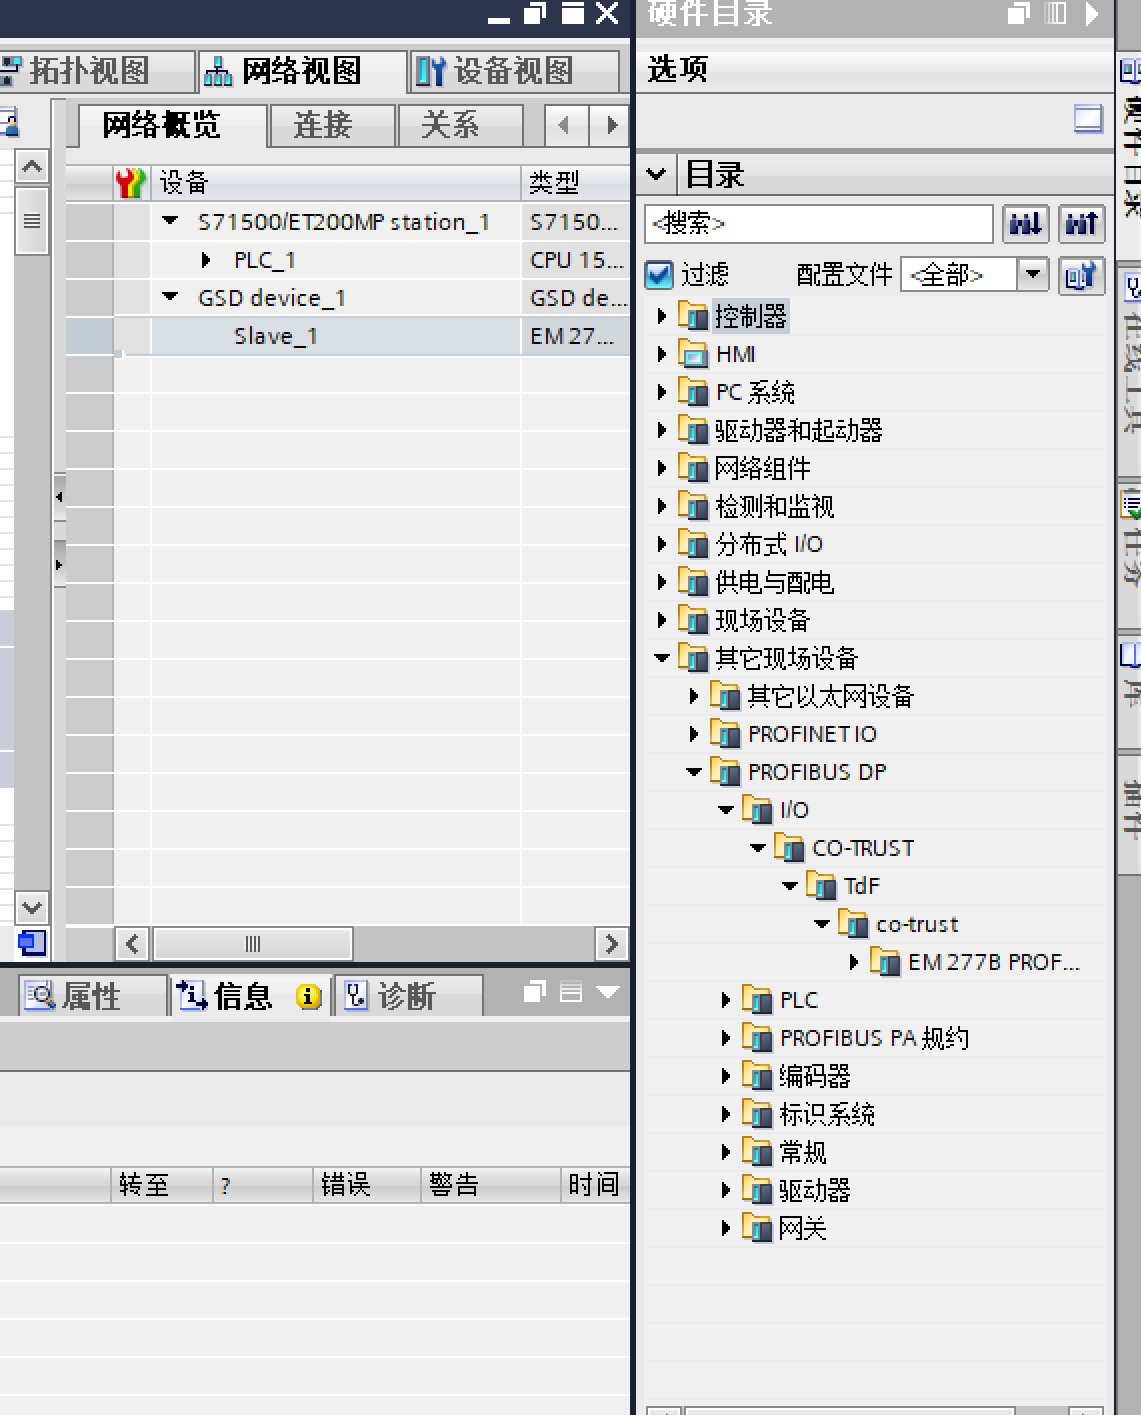Screen dimensions: 1141x1415
Task: Collapse the I/O folder
Action: coord(725,810)
